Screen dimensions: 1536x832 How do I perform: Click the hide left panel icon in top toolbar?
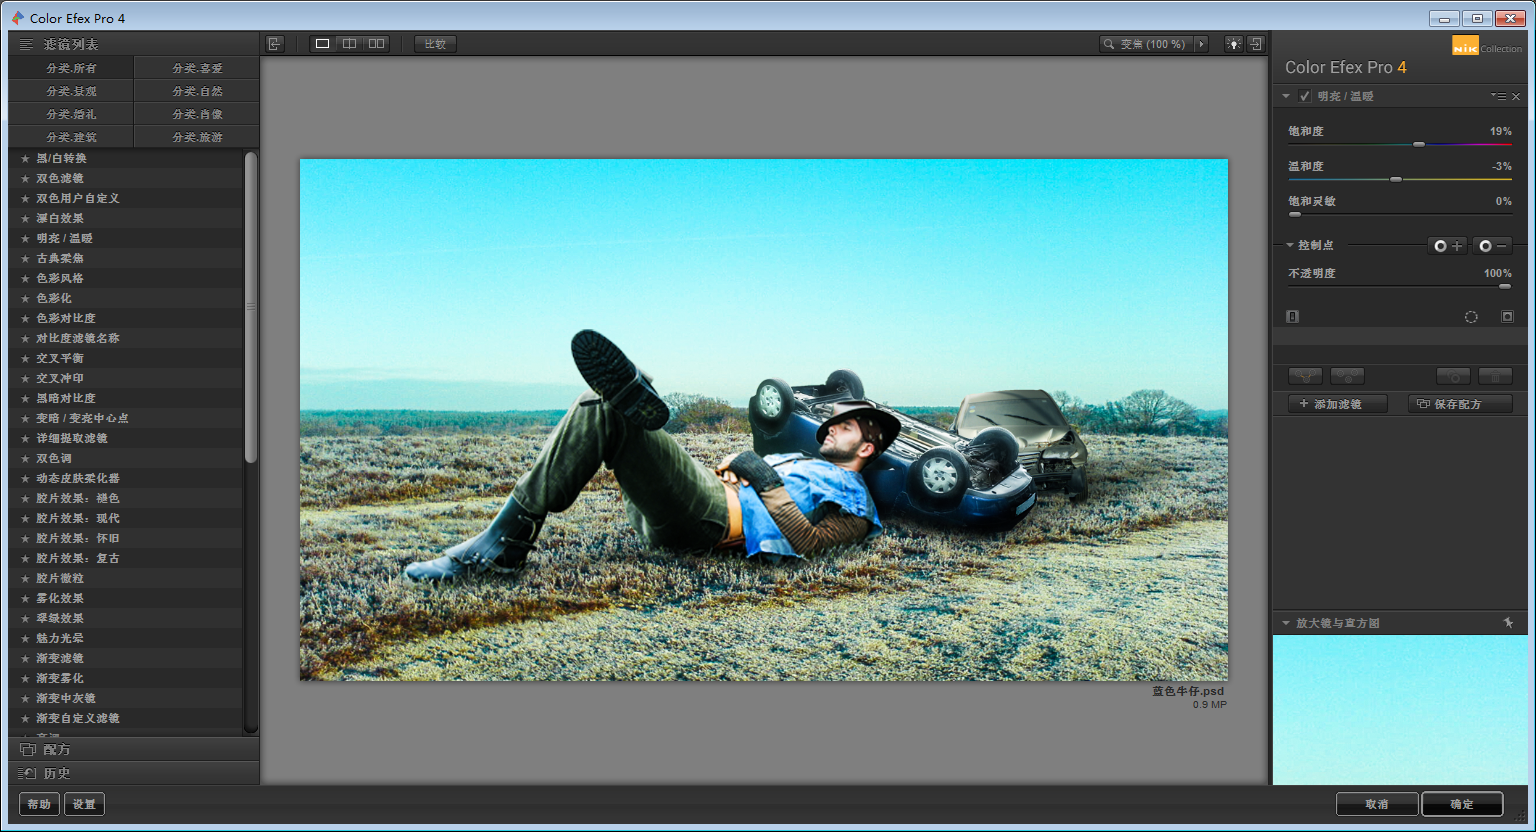pyautogui.click(x=275, y=44)
